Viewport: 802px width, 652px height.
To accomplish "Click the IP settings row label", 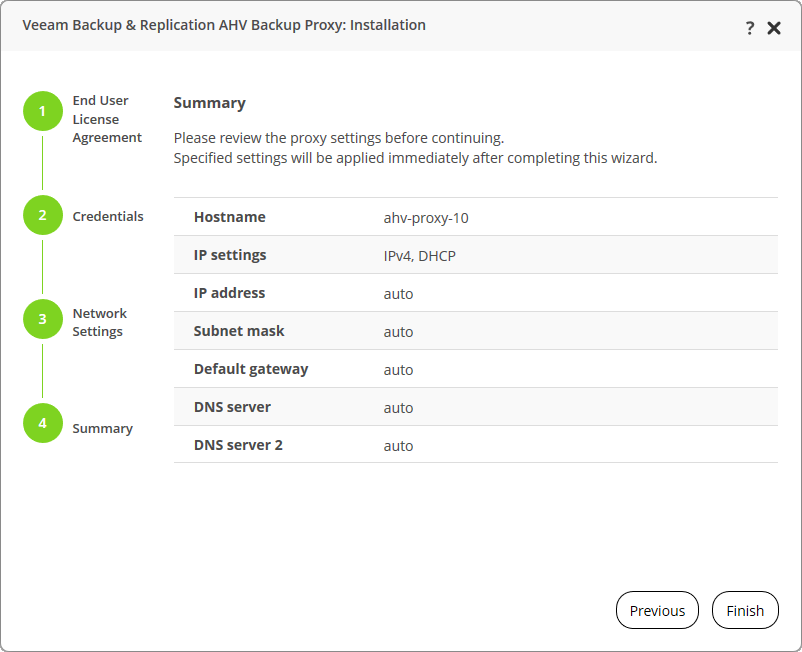I will coord(230,255).
